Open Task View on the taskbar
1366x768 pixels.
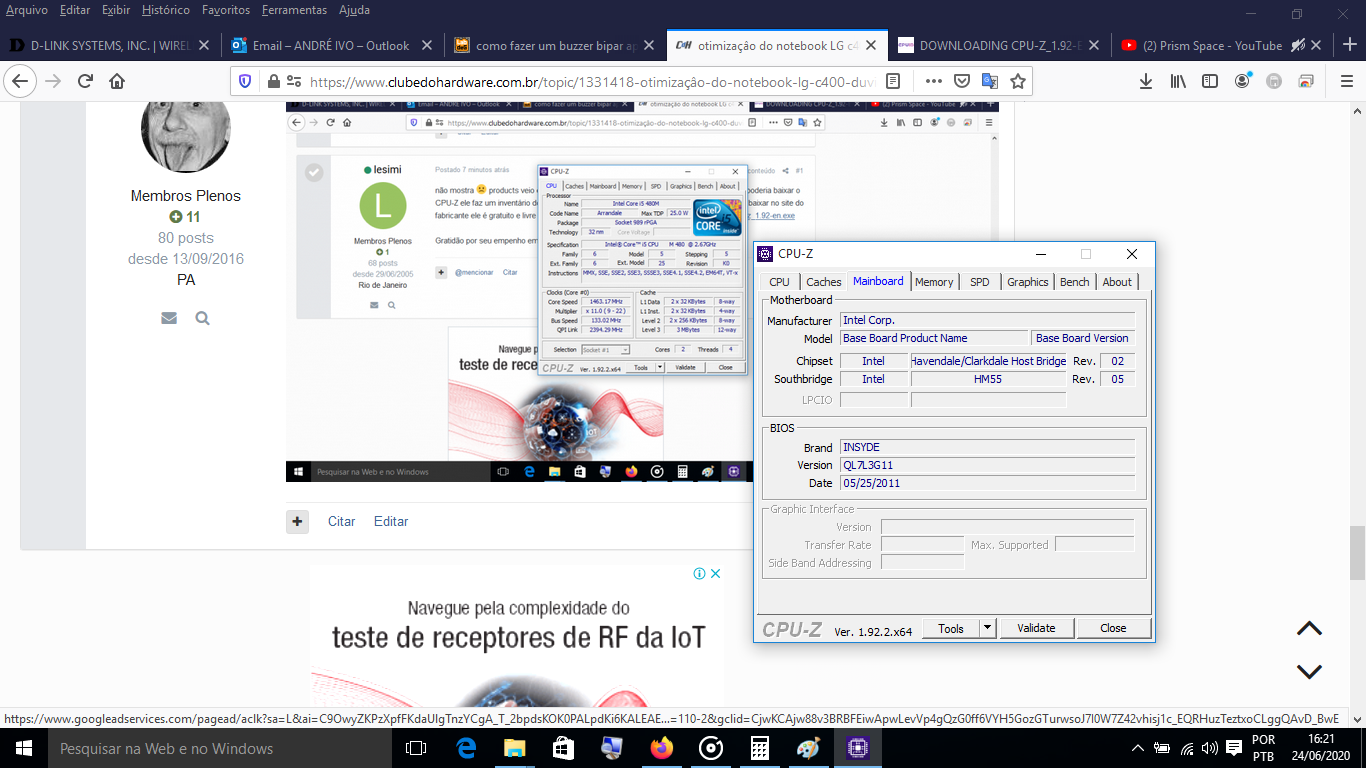click(416, 748)
